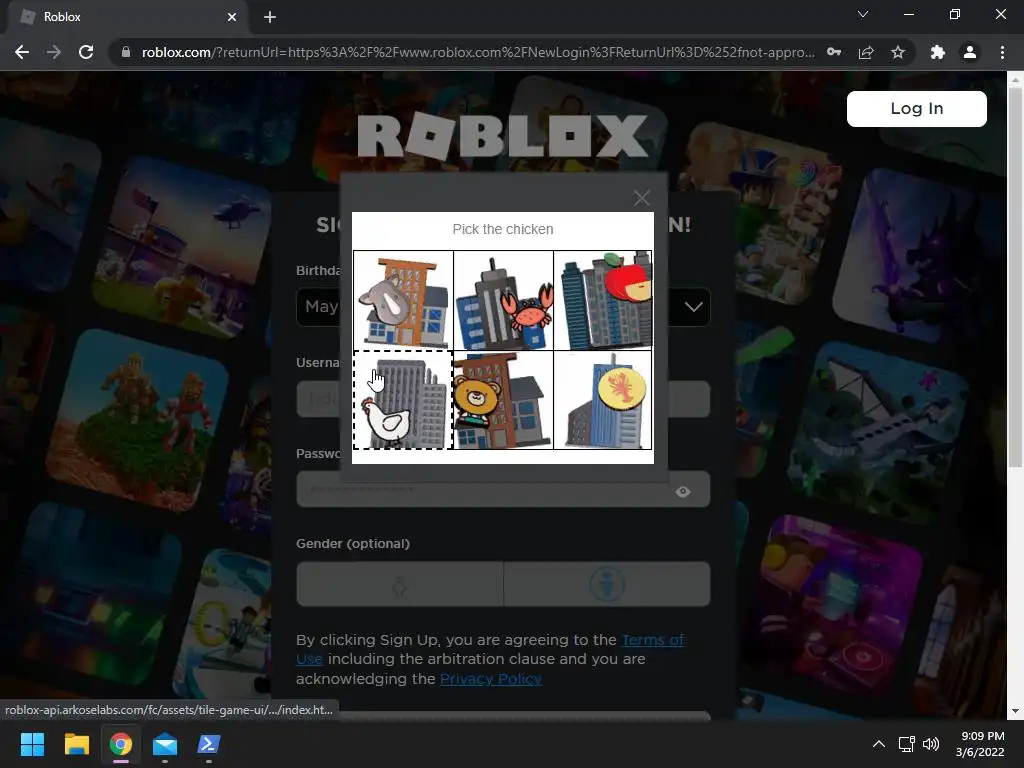
Task: Click the page vertical scrollbar
Action: tap(1014, 278)
